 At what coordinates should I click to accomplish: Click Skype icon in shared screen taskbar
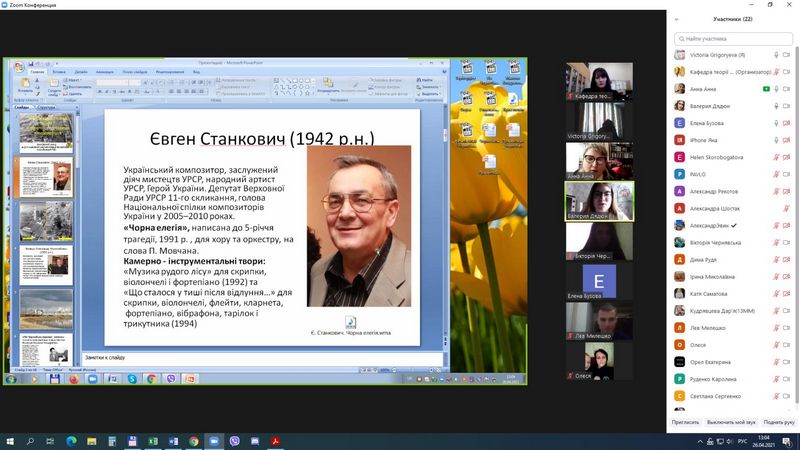point(132,379)
